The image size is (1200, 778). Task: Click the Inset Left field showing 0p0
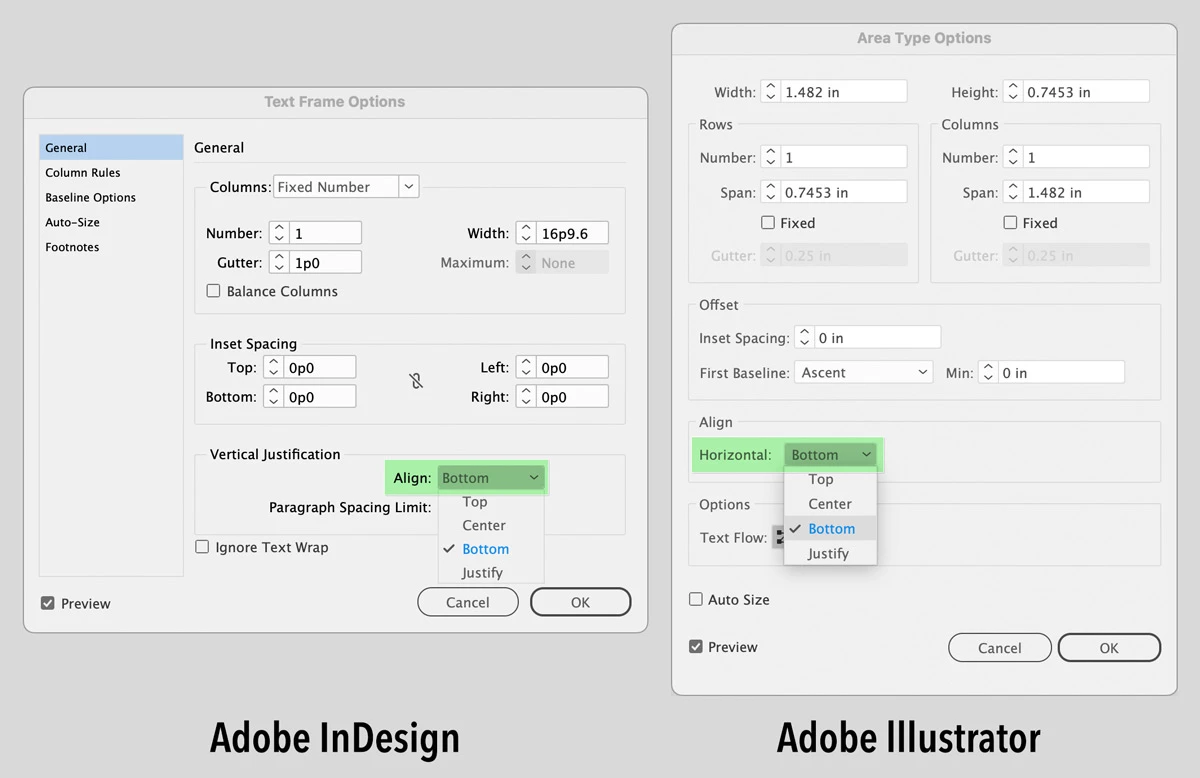click(x=572, y=368)
